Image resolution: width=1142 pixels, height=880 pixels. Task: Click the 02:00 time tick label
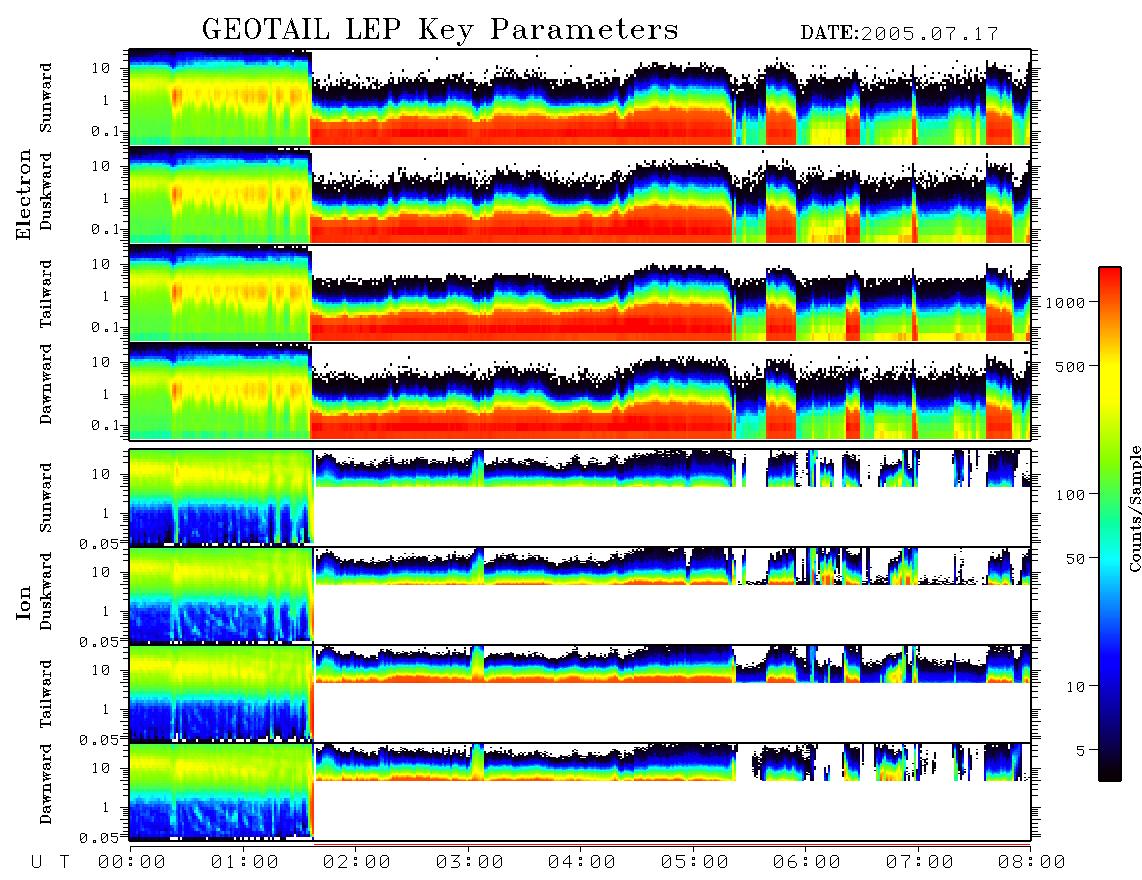coord(357,862)
